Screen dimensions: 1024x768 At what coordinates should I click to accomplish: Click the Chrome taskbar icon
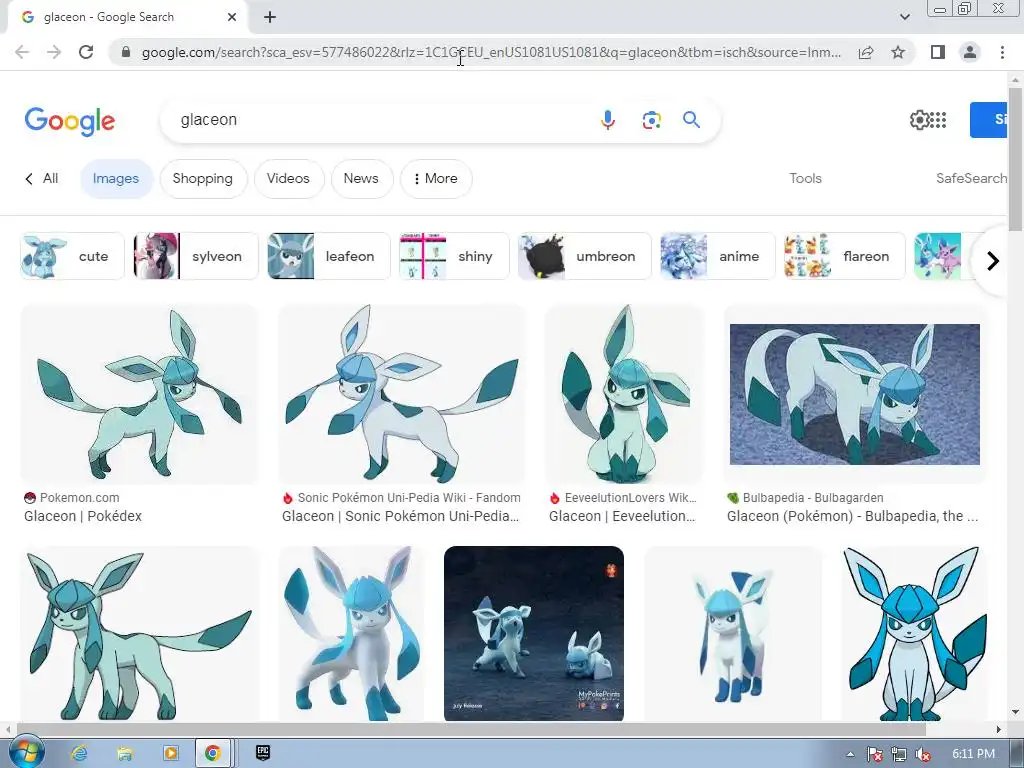[212, 753]
